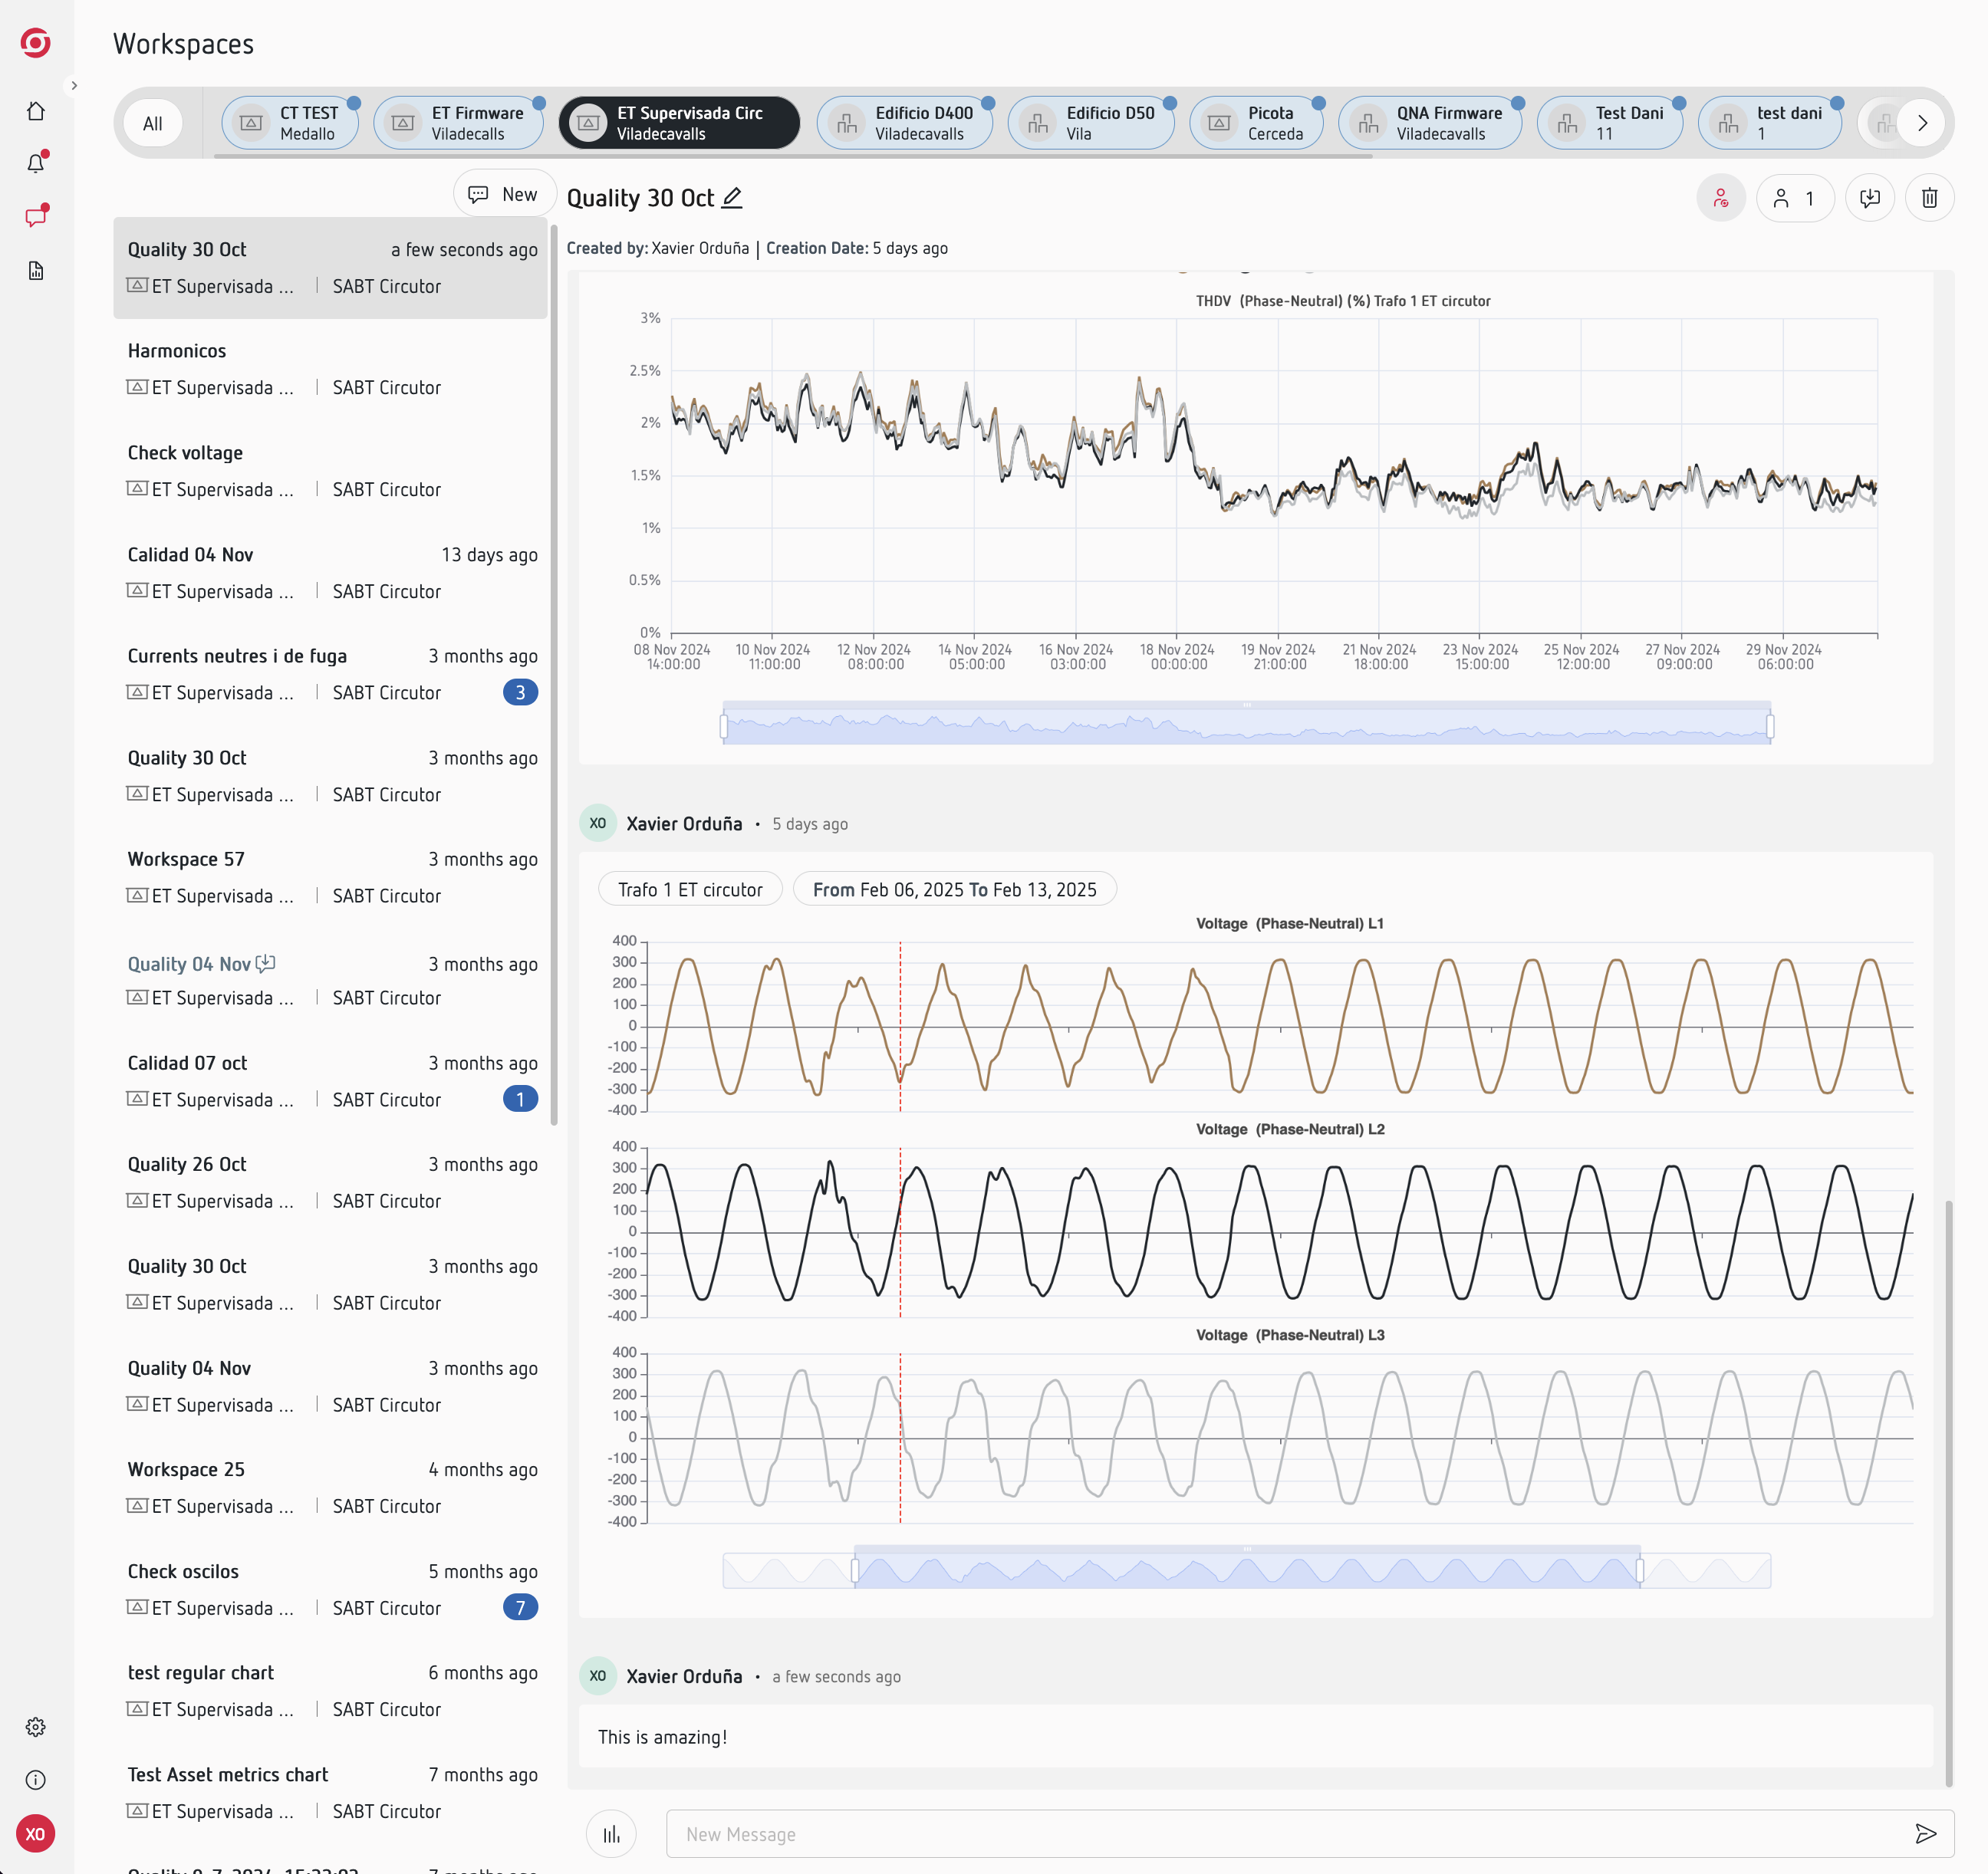The image size is (1988, 1874).
Task: Open Harmonicos workspace
Action: coord(330,369)
